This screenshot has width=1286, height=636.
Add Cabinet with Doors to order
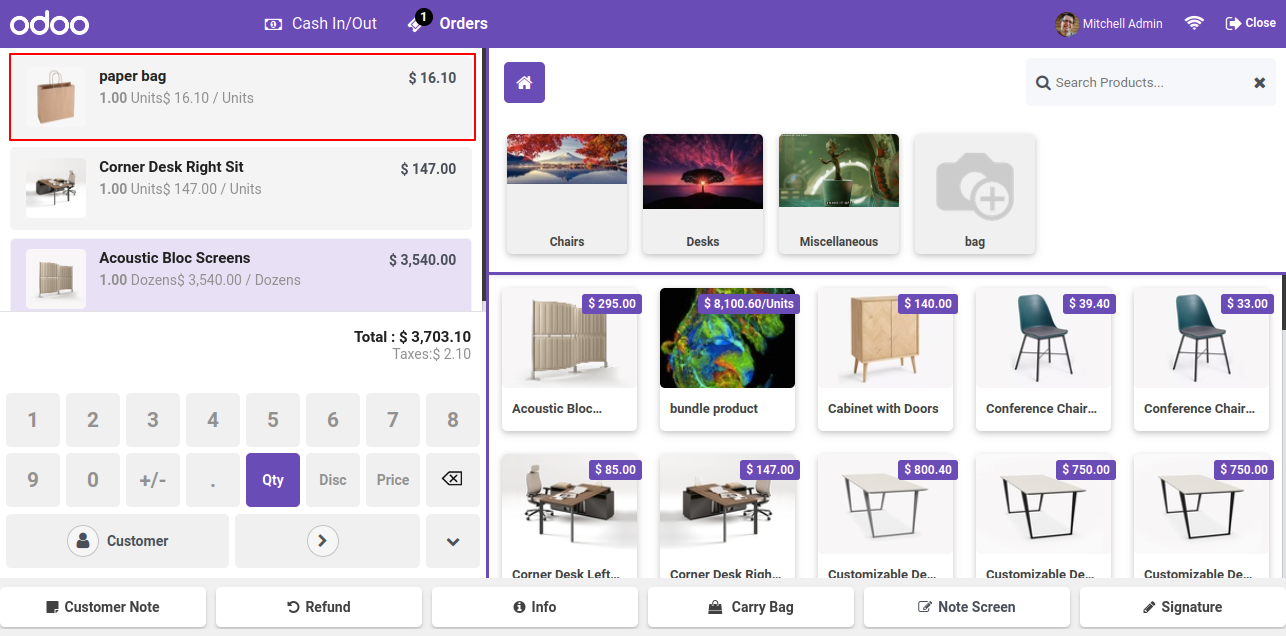click(x=885, y=360)
